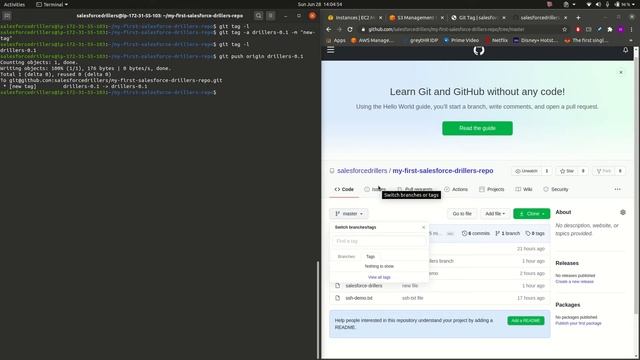Open the Terminal app menu in top bar
Screen dimensions: 640x360
click(x=52, y=4)
